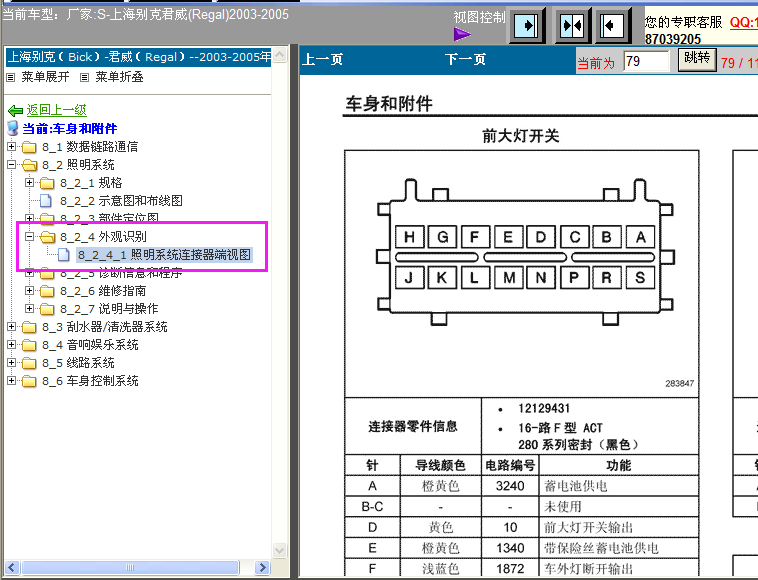Screen dimensions: 758x580
Task: Select the 8_3 刮水器/清洗器系统 label
Action: pyautogui.click(x=104, y=327)
